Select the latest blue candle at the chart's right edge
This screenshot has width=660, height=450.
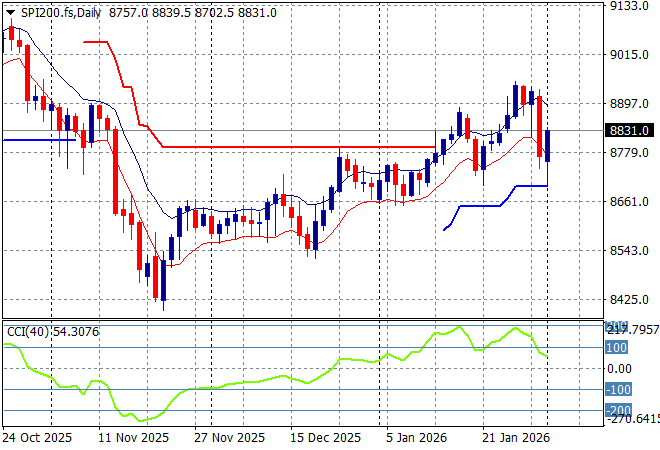pyautogui.click(x=548, y=146)
